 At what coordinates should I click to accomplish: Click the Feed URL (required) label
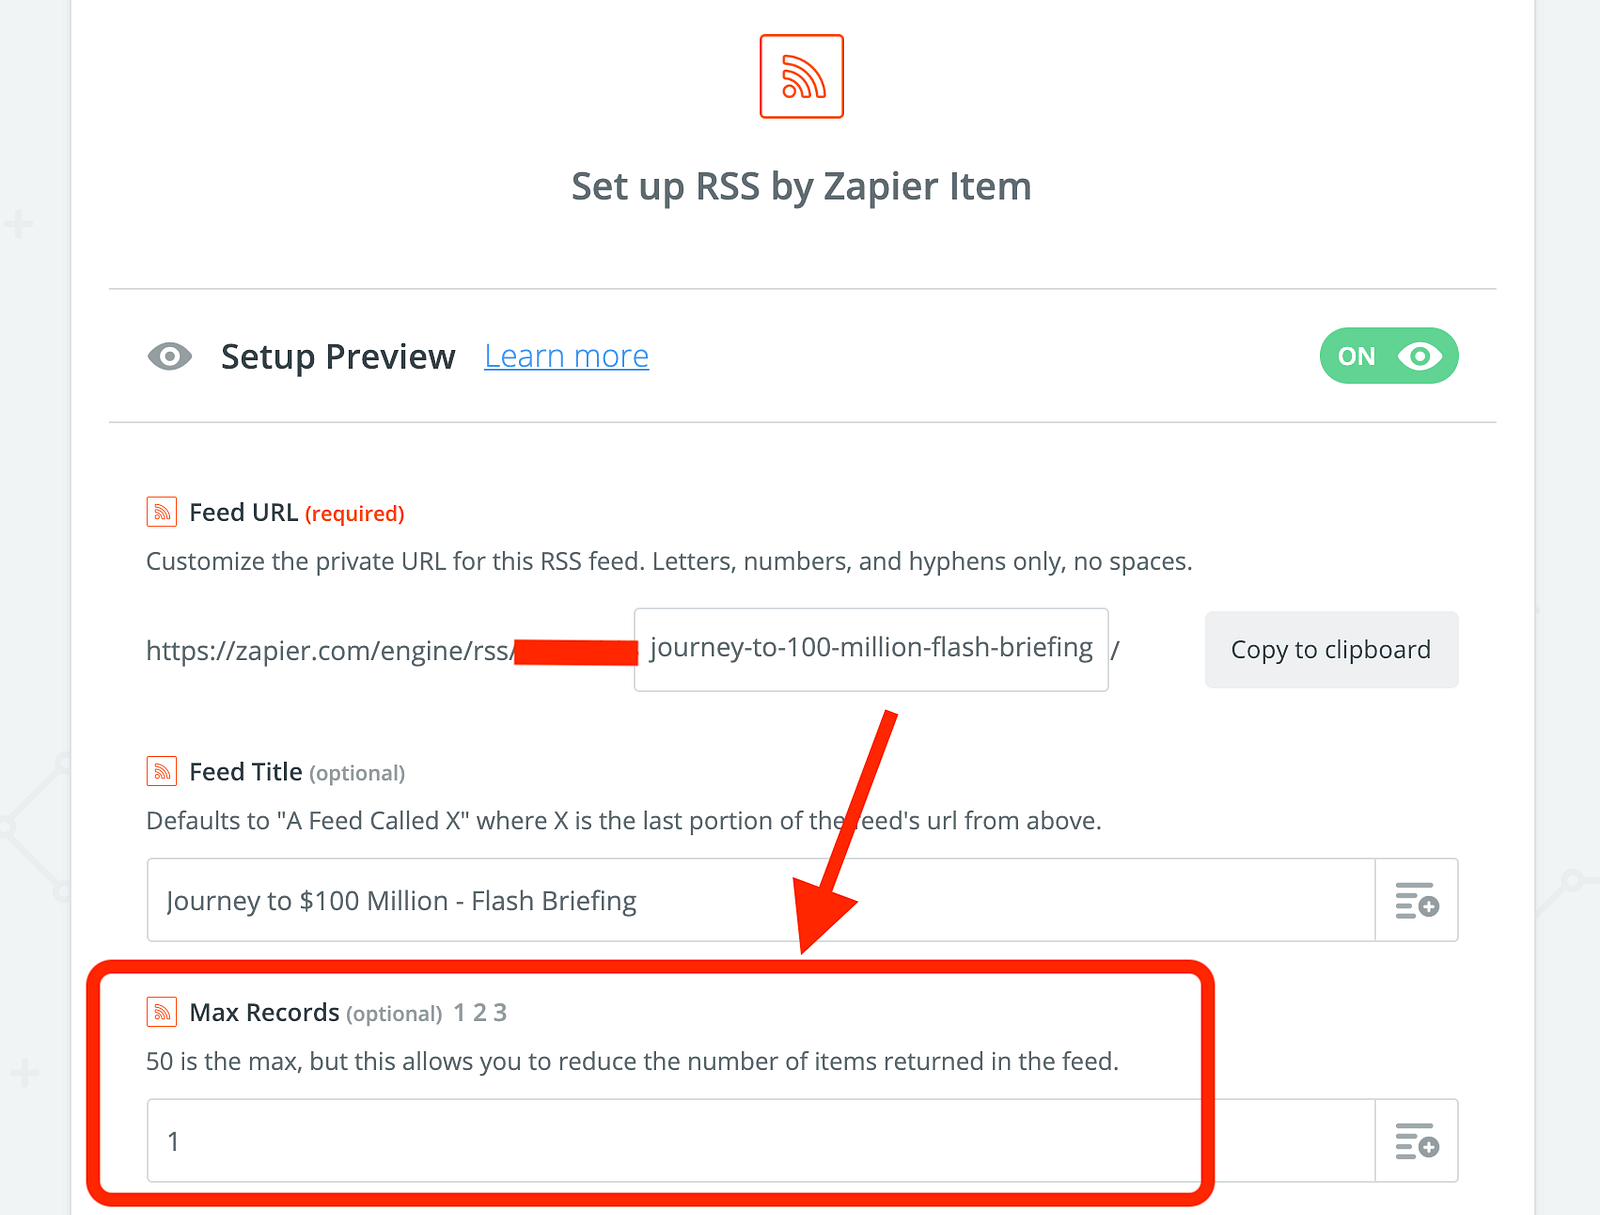coord(296,513)
